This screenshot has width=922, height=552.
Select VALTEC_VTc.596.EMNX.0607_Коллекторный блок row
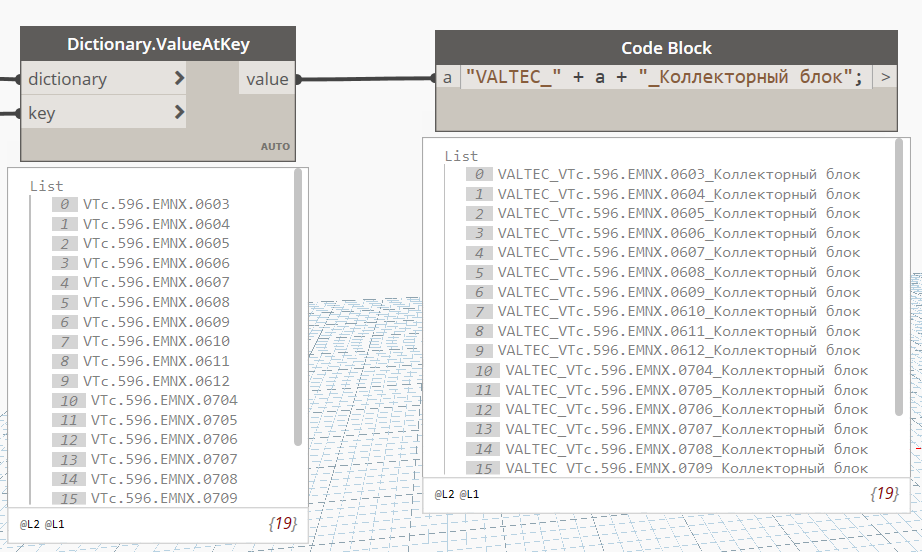[x=679, y=252]
